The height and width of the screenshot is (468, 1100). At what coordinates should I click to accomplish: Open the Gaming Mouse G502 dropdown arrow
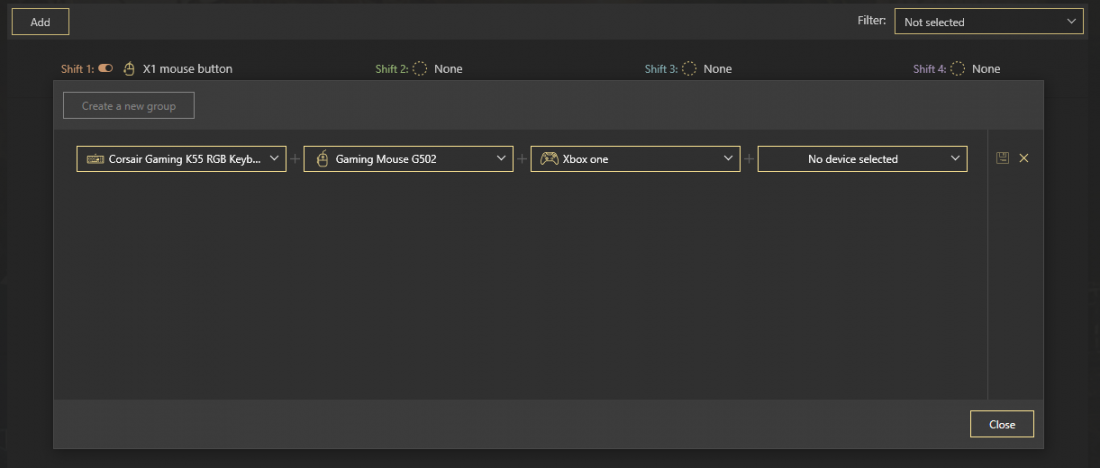click(501, 158)
